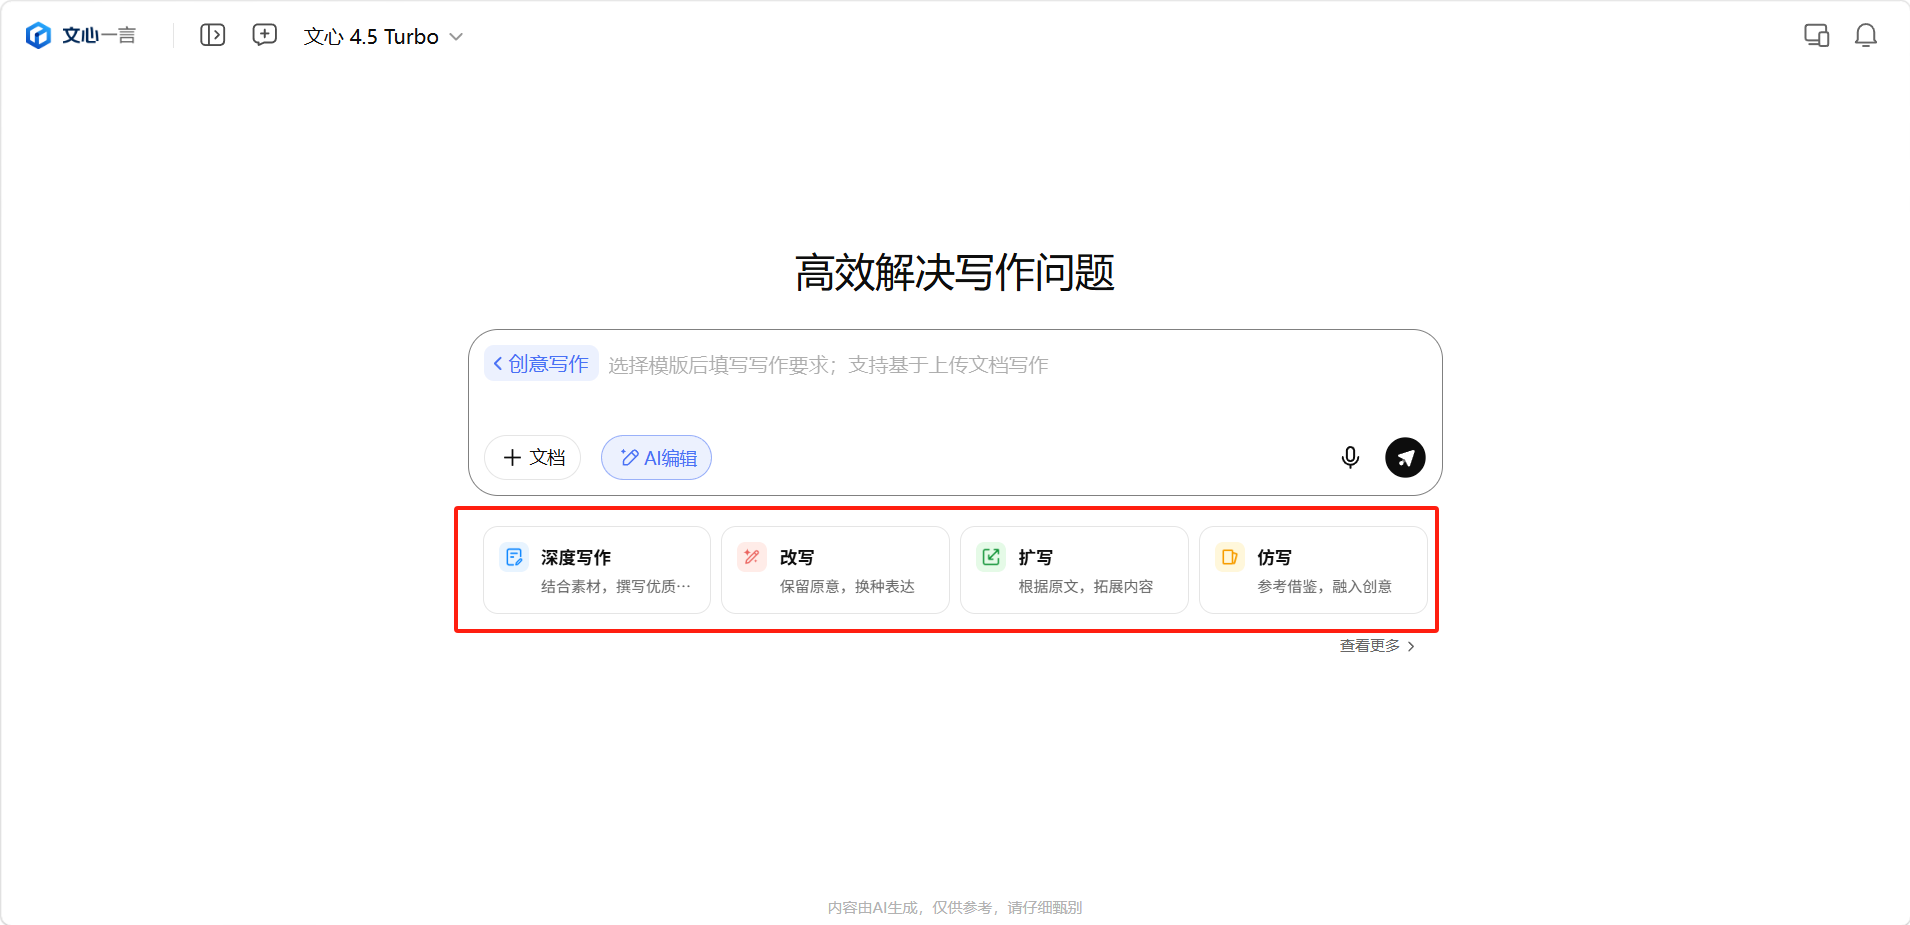
Task: Open the 查看更多 link
Action: (x=1377, y=646)
